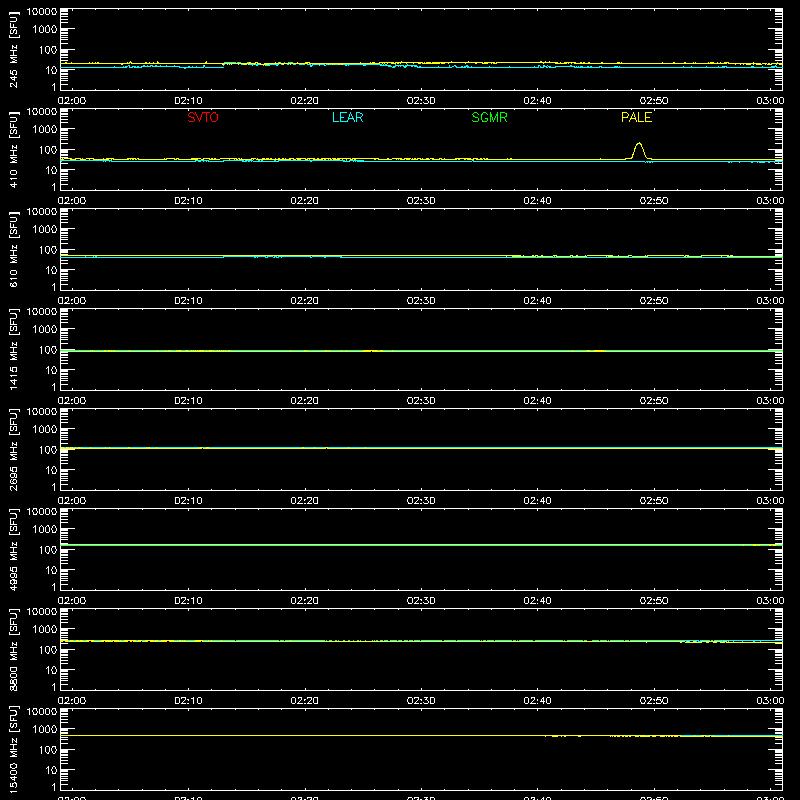
Task: Click the 15400 MHz [SFU] axis title
Action: point(13,749)
